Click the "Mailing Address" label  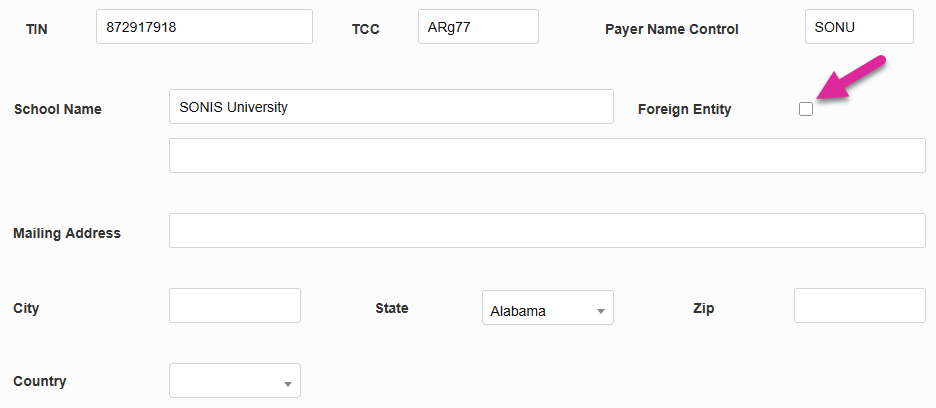pos(67,233)
